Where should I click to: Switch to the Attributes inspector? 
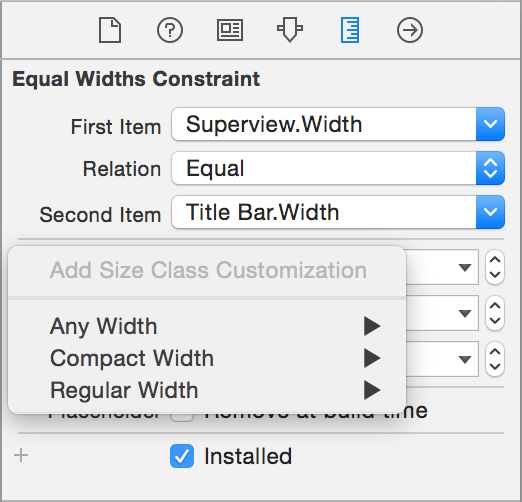coord(290,30)
